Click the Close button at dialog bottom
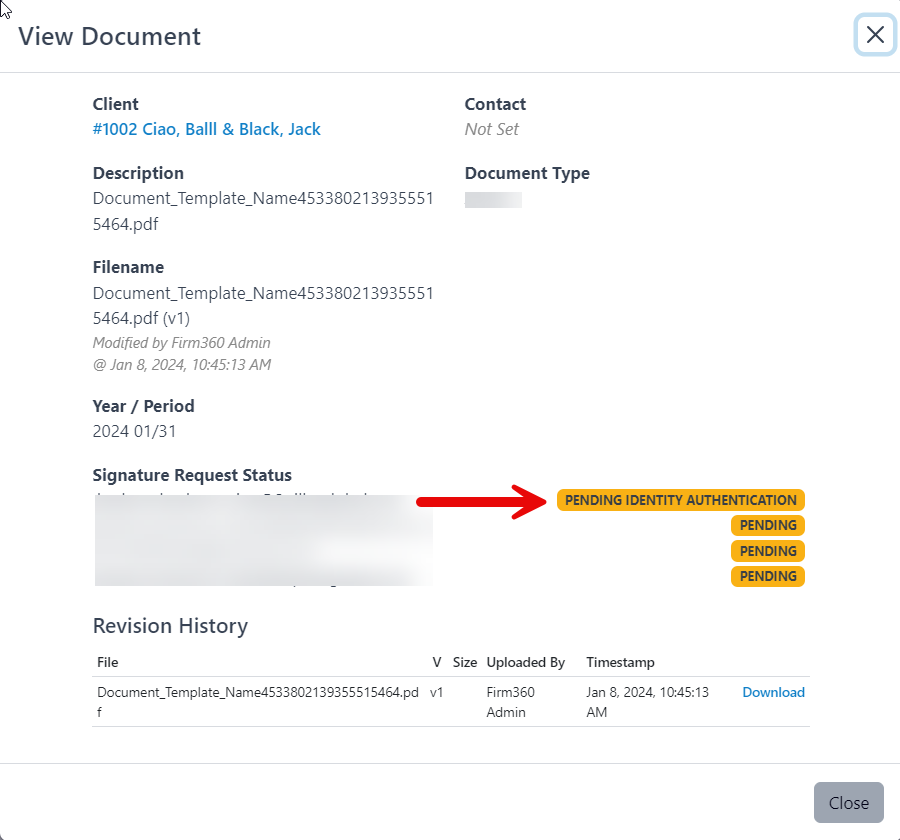 tap(847, 802)
